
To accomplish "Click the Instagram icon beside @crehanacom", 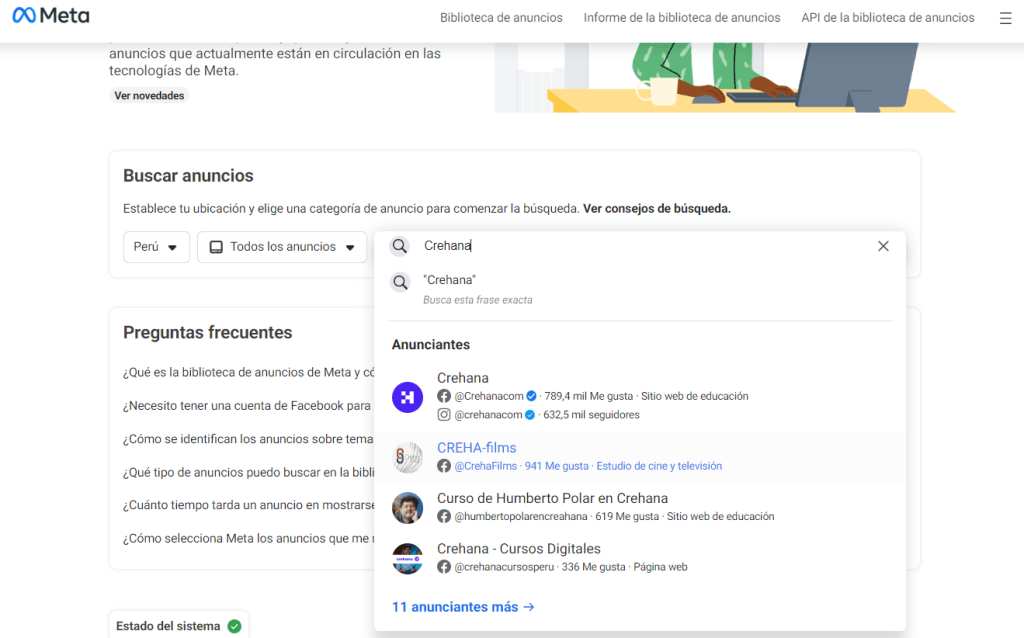I will (x=444, y=415).
